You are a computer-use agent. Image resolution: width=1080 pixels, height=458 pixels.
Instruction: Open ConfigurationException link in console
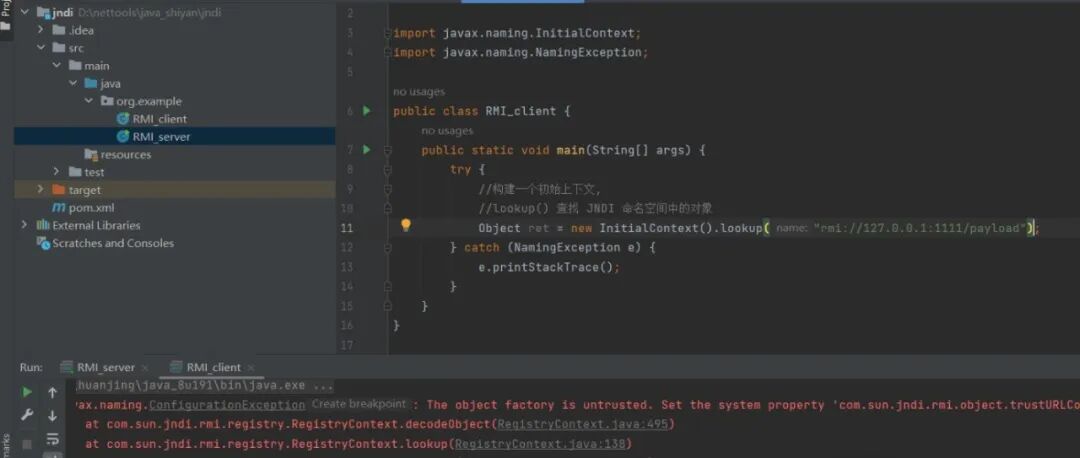[x=227, y=405]
